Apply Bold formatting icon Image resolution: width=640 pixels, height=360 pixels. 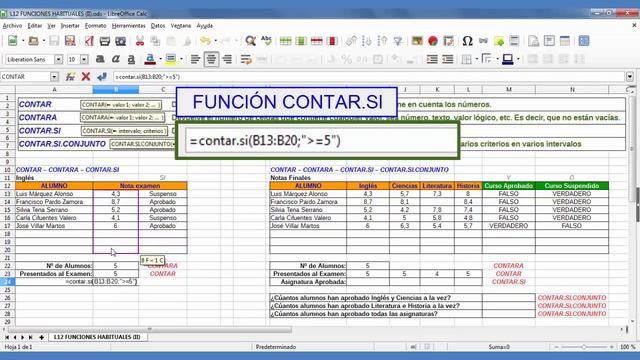click(100, 60)
